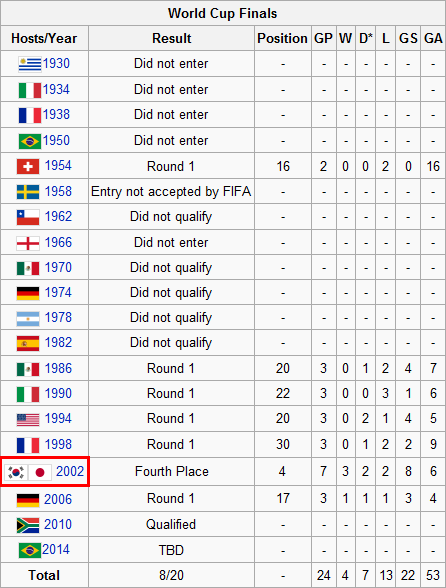Open the 2006 World Cup link
The width and height of the screenshot is (446, 588).
[58, 500]
